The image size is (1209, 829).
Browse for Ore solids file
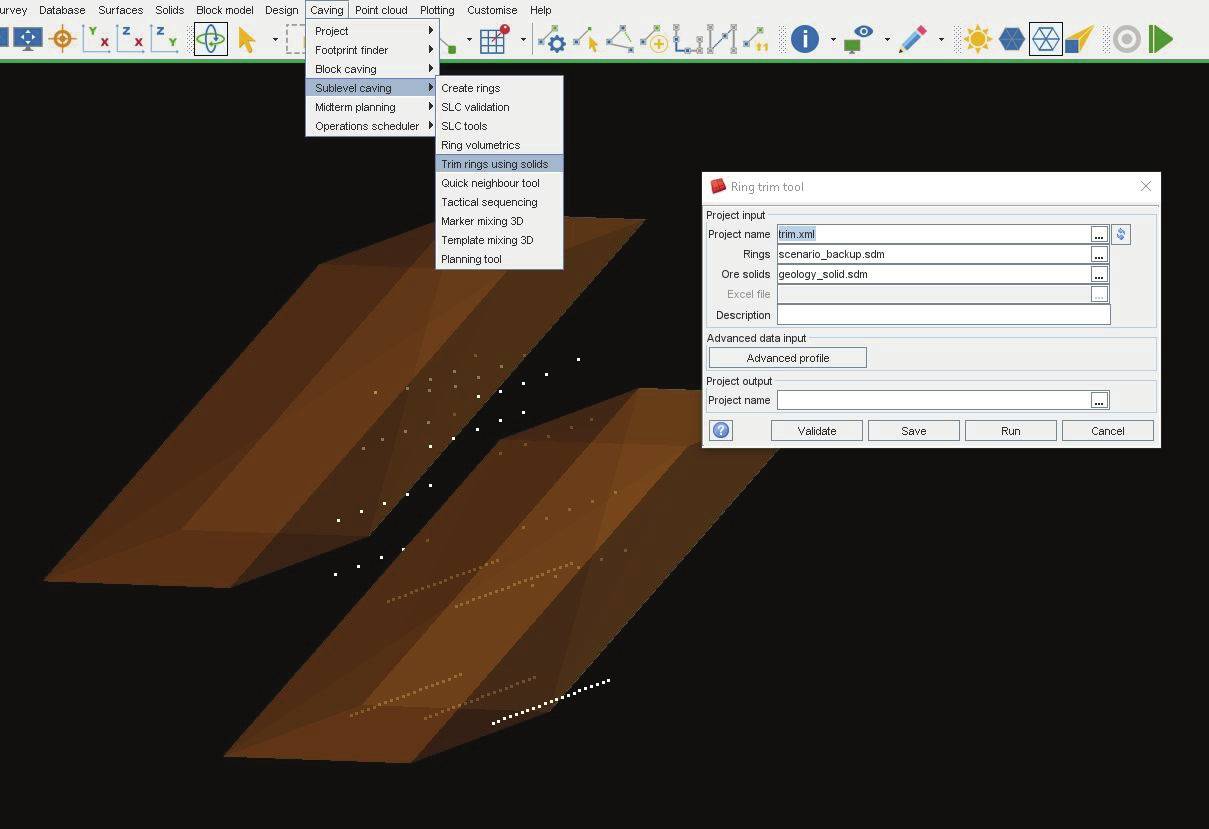[1098, 274]
